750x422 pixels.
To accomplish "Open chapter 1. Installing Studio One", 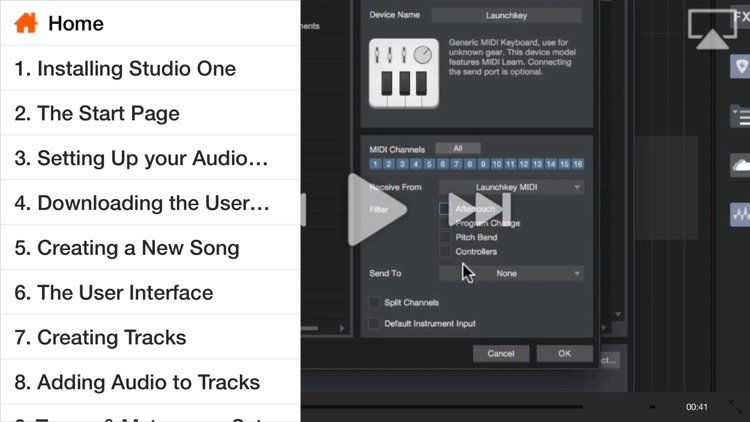I will (150, 68).
